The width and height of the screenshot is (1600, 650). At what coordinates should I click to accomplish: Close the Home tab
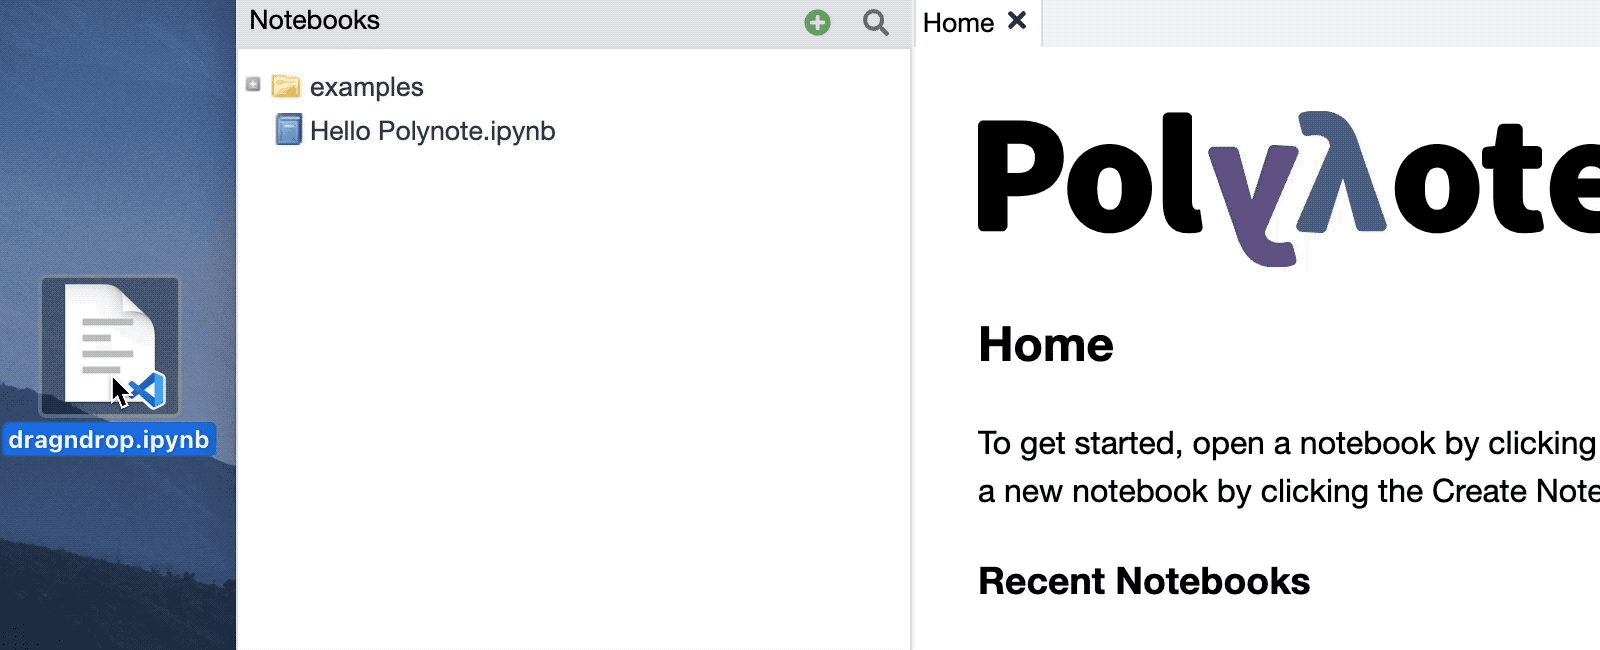[1017, 21]
